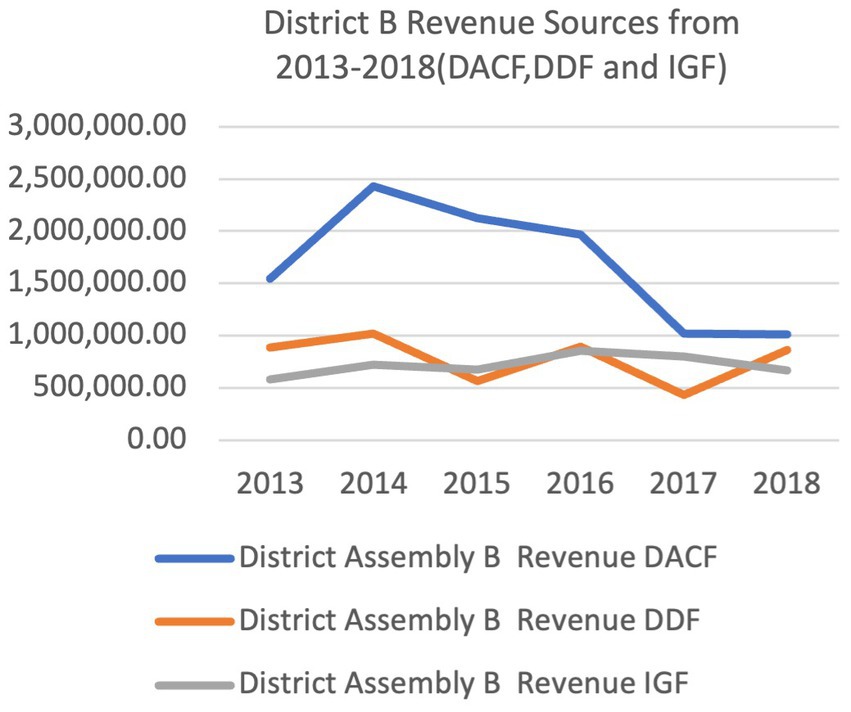Select legend text 'District Assembly B Revenue IGF'
This screenshot has width=851, height=712.
[x=464, y=684]
